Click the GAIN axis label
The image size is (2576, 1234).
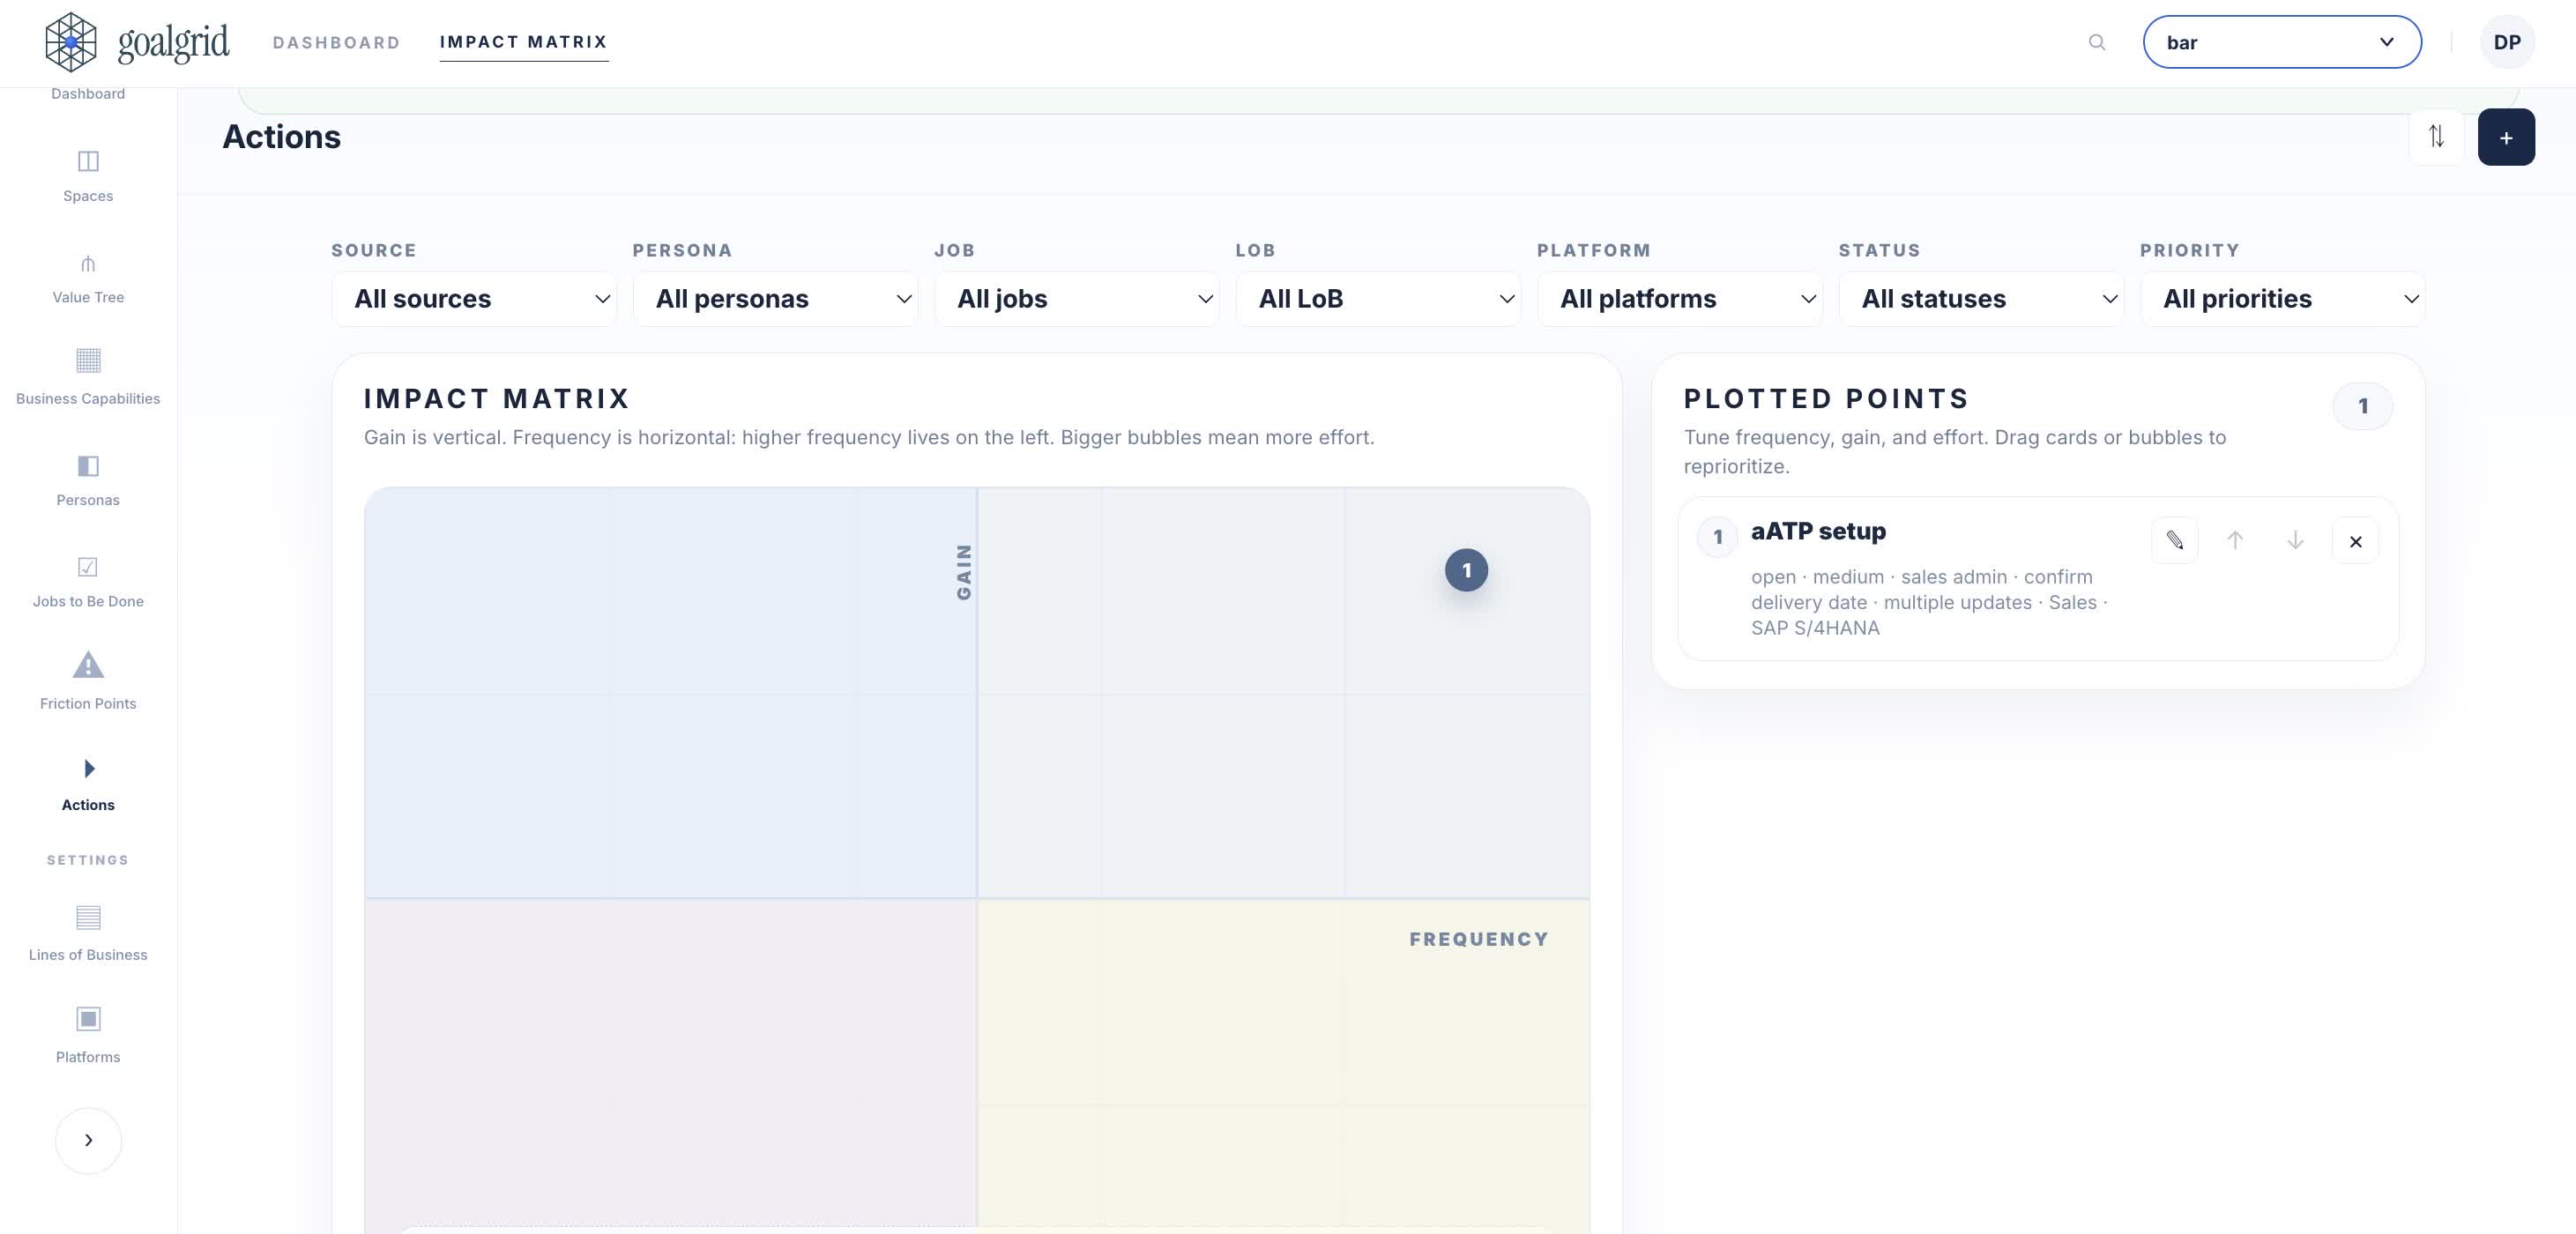[x=964, y=572]
